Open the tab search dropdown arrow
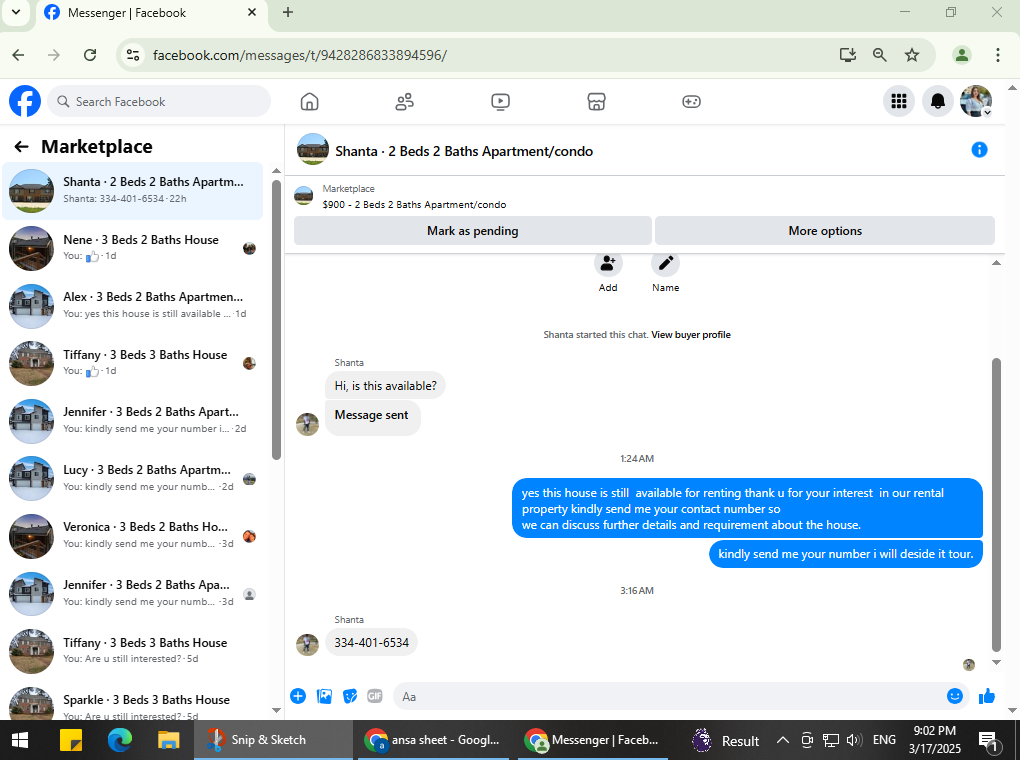This screenshot has width=1020, height=760. tap(16, 12)
